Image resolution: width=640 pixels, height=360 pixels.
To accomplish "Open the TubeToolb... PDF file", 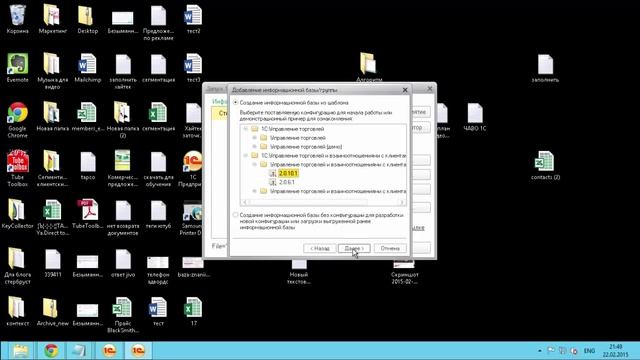I will click(x=87, y=213).
